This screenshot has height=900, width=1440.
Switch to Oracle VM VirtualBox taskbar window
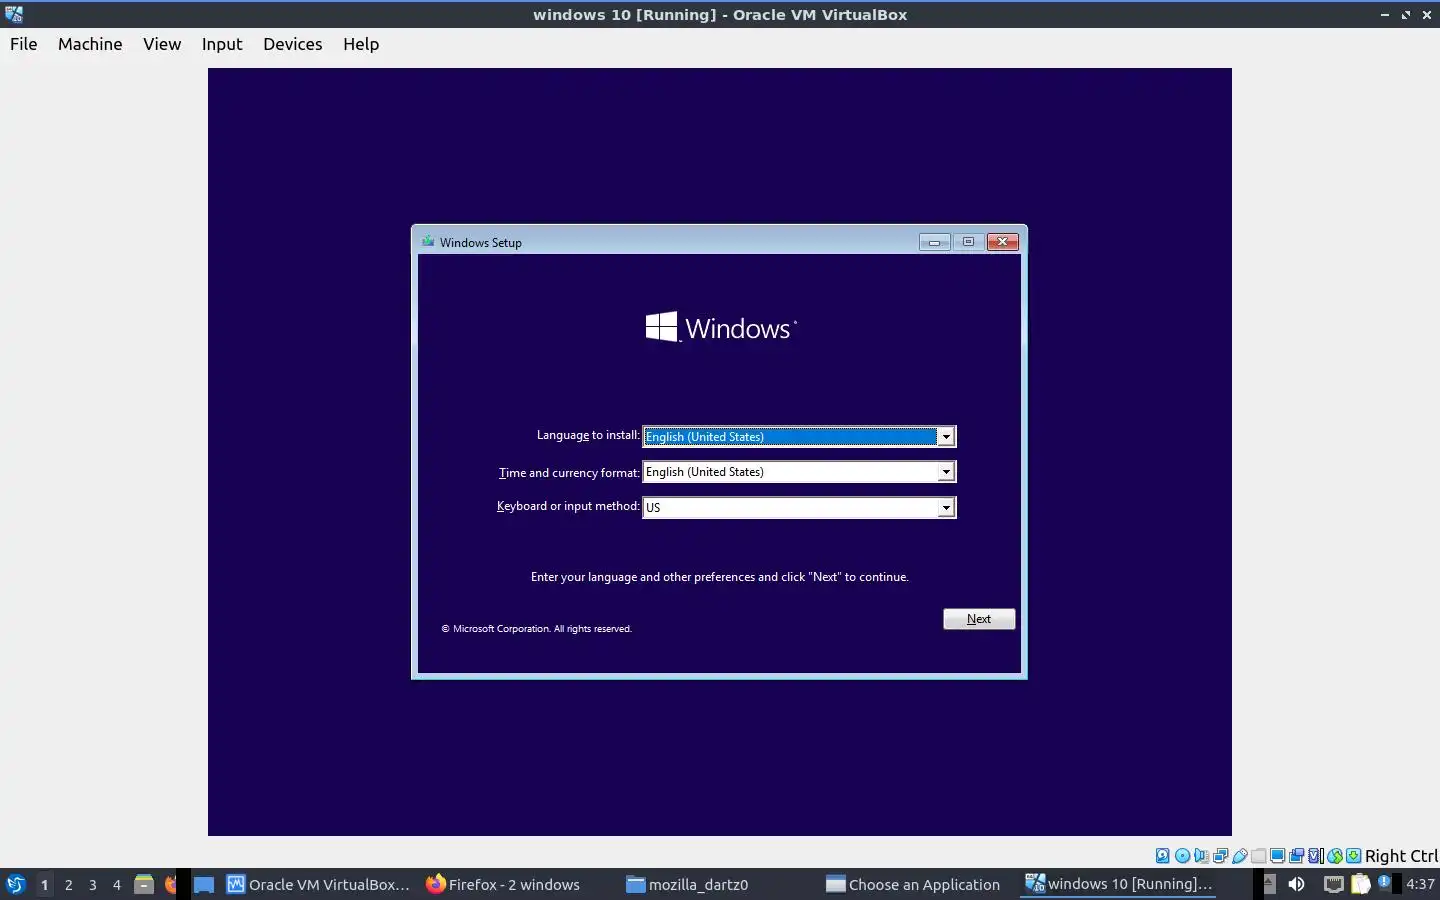(x=318, y=884)
